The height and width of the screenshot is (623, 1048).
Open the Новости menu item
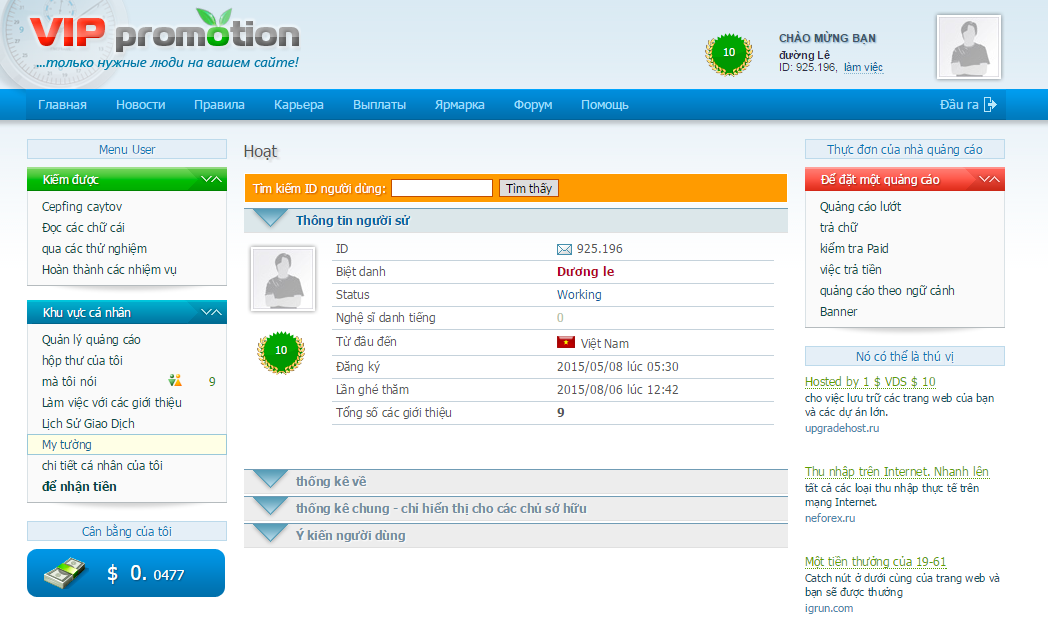140,105
